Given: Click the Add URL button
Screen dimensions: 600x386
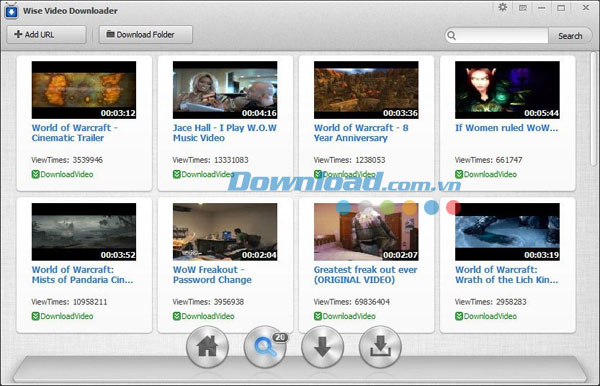Looking at the screenshot, I should (46, 35).
